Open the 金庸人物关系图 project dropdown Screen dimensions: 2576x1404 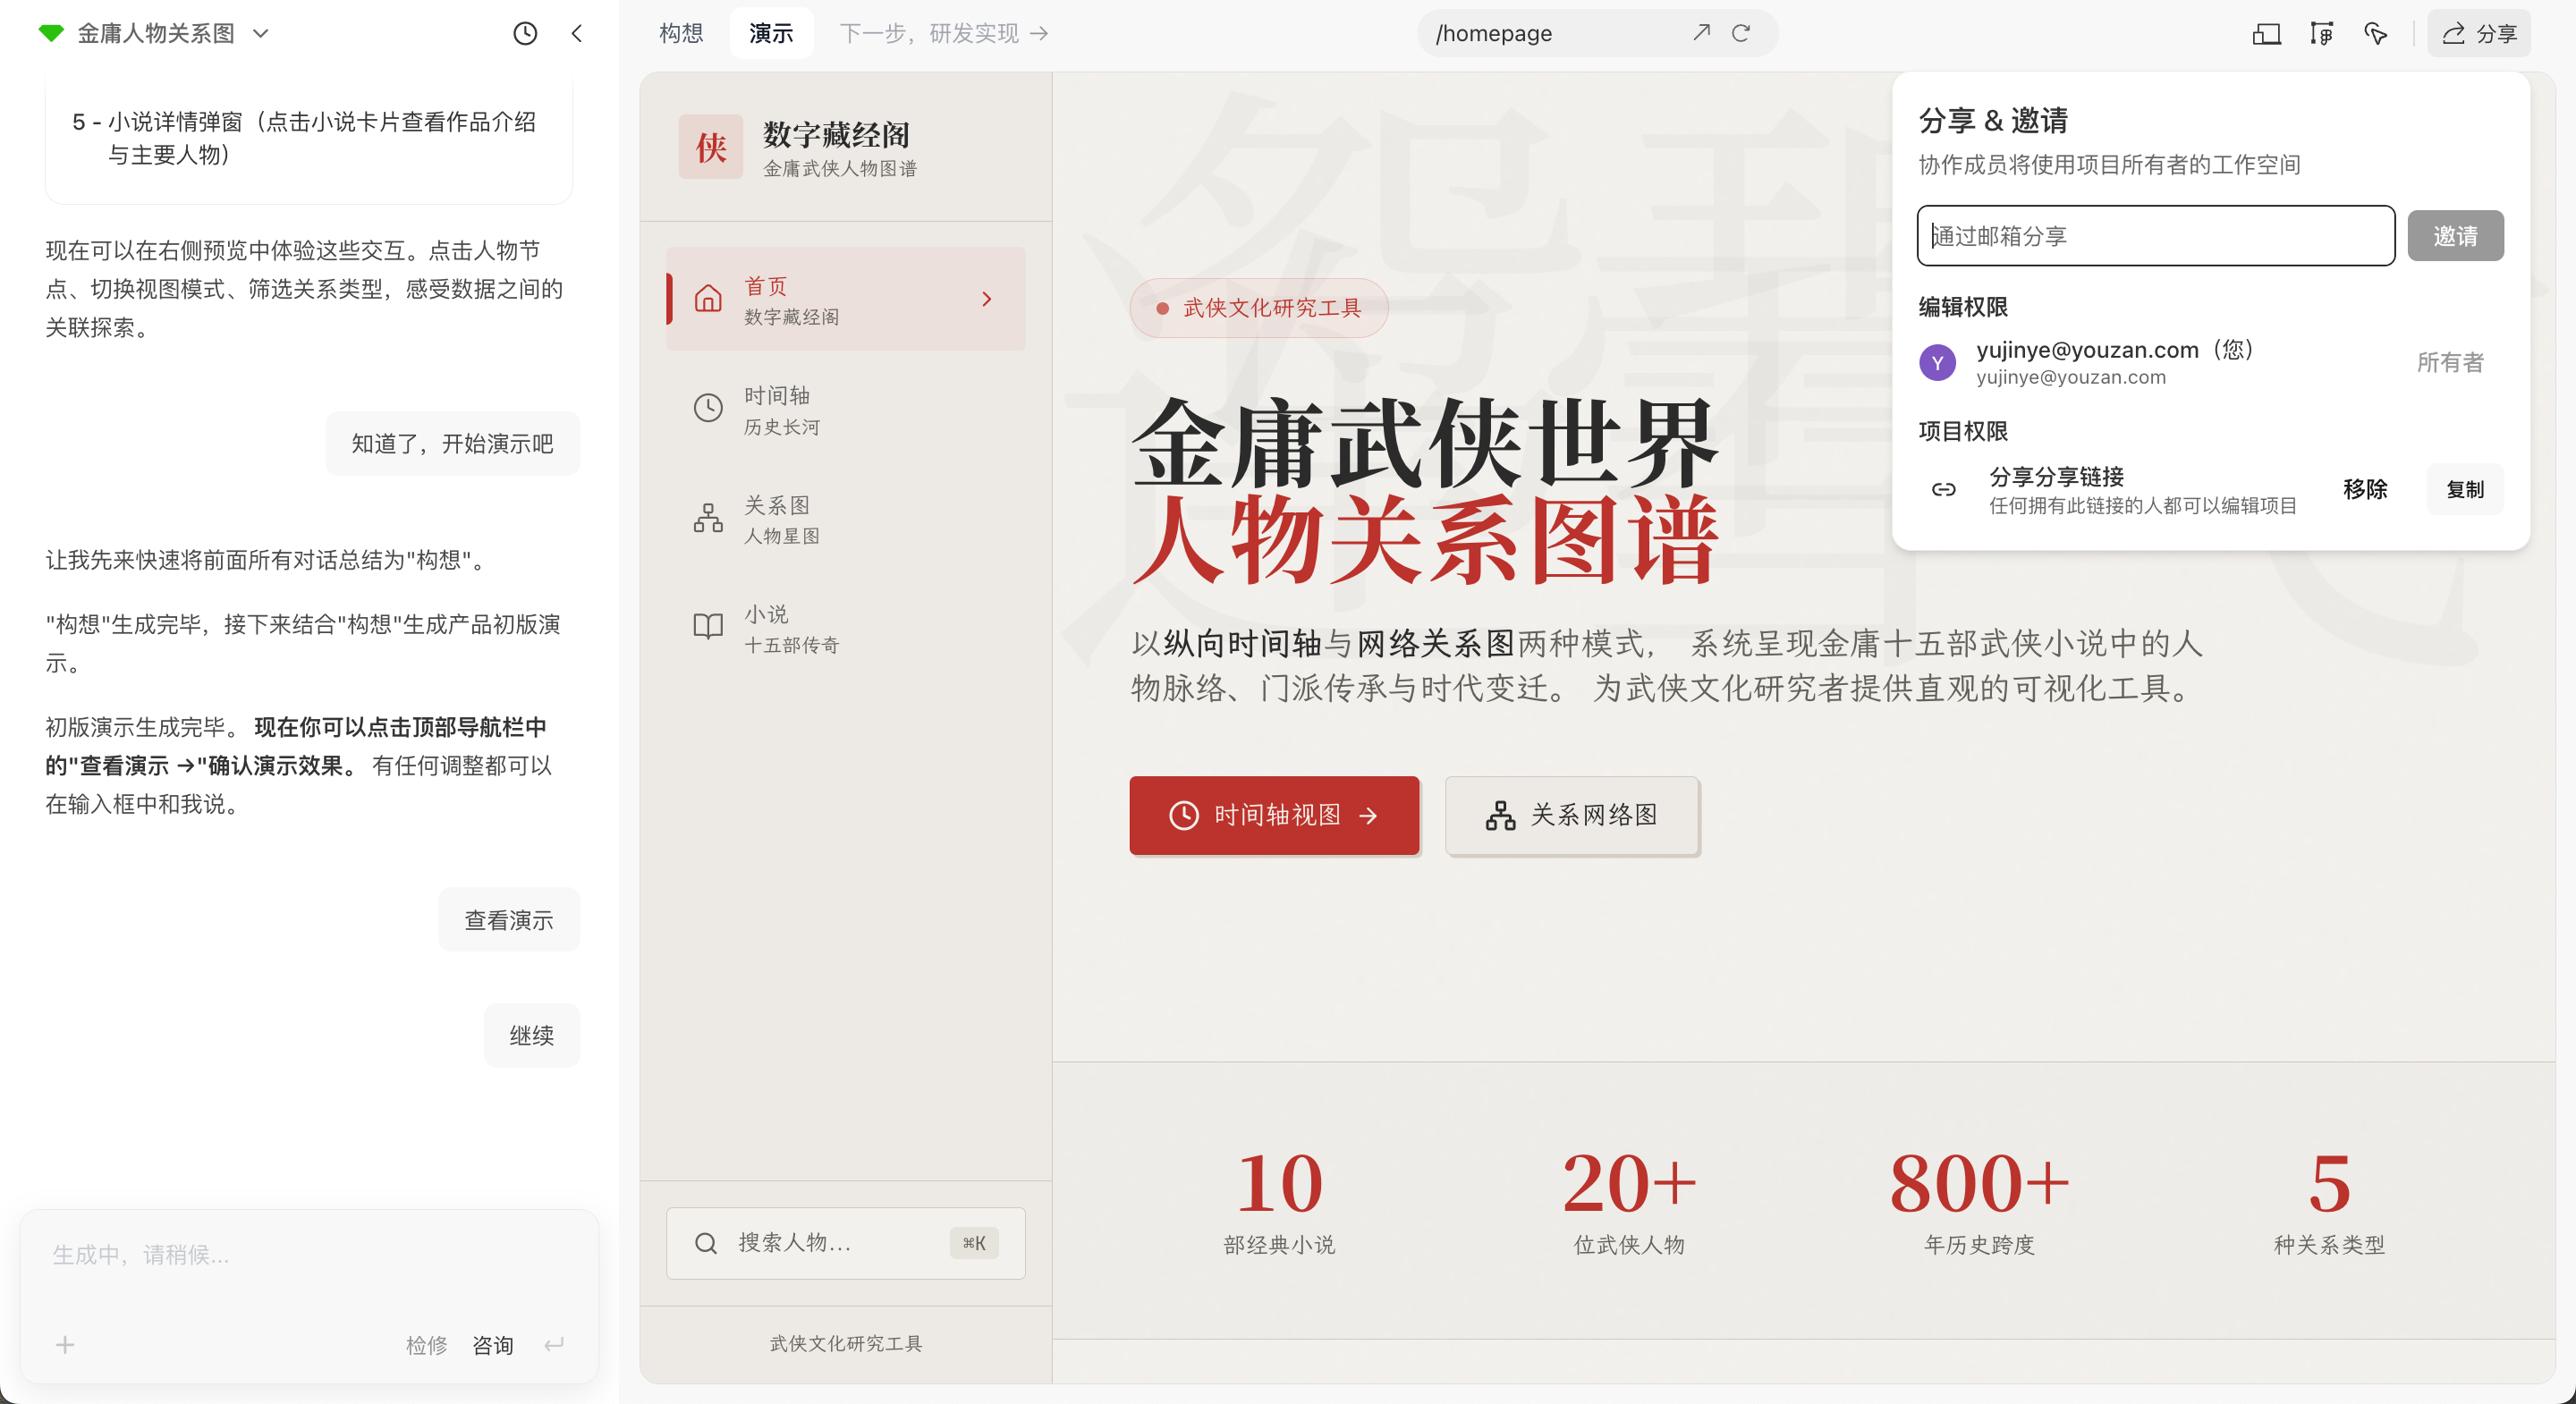[x=262, y=33]
